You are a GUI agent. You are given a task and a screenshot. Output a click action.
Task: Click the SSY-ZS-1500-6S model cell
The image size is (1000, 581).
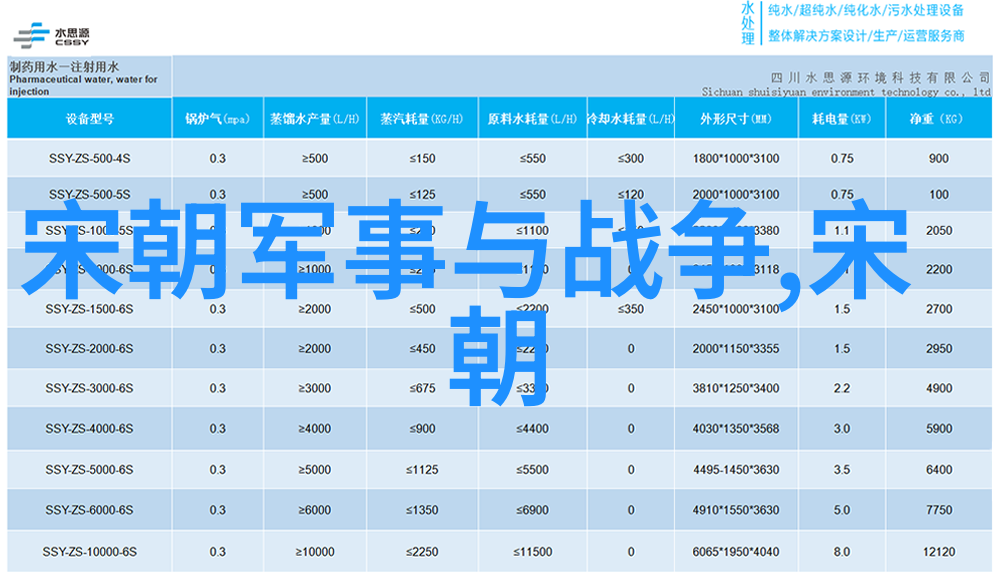pyautogui.click(x=89, y=309)
